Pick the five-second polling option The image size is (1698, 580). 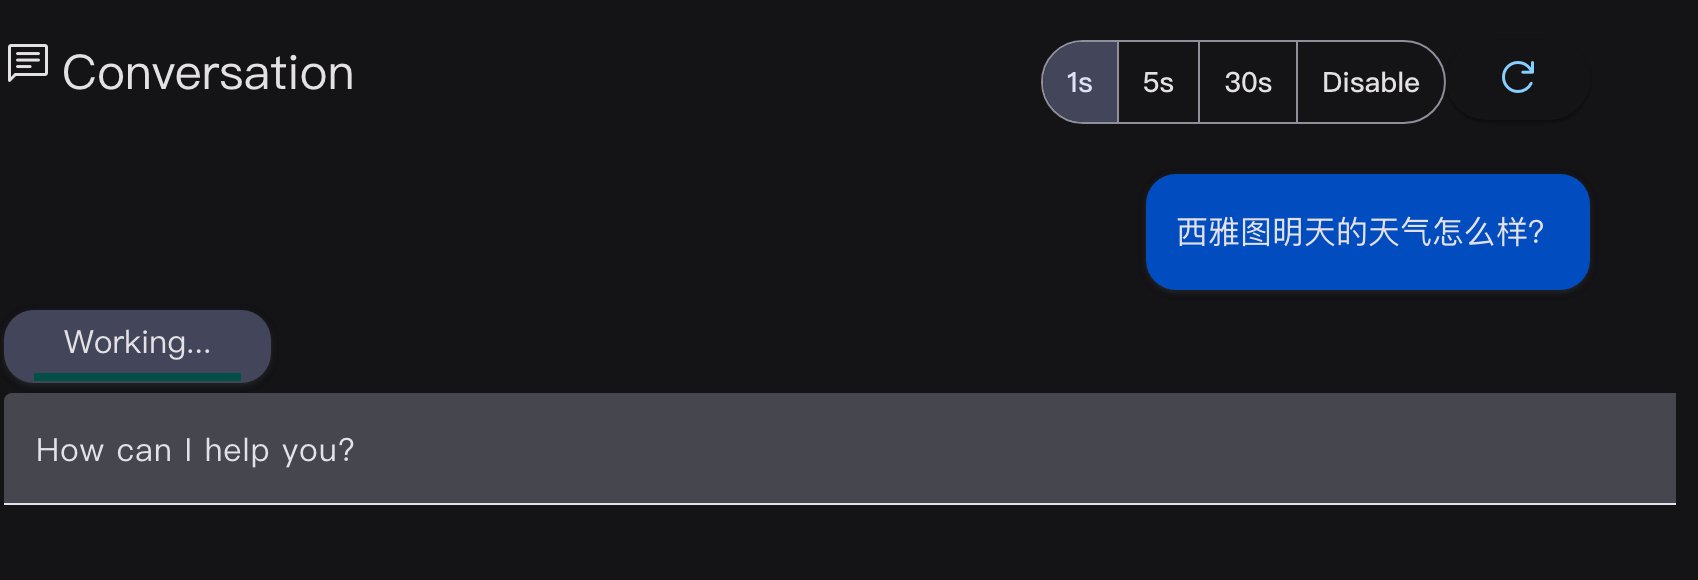pos(1158,82)
